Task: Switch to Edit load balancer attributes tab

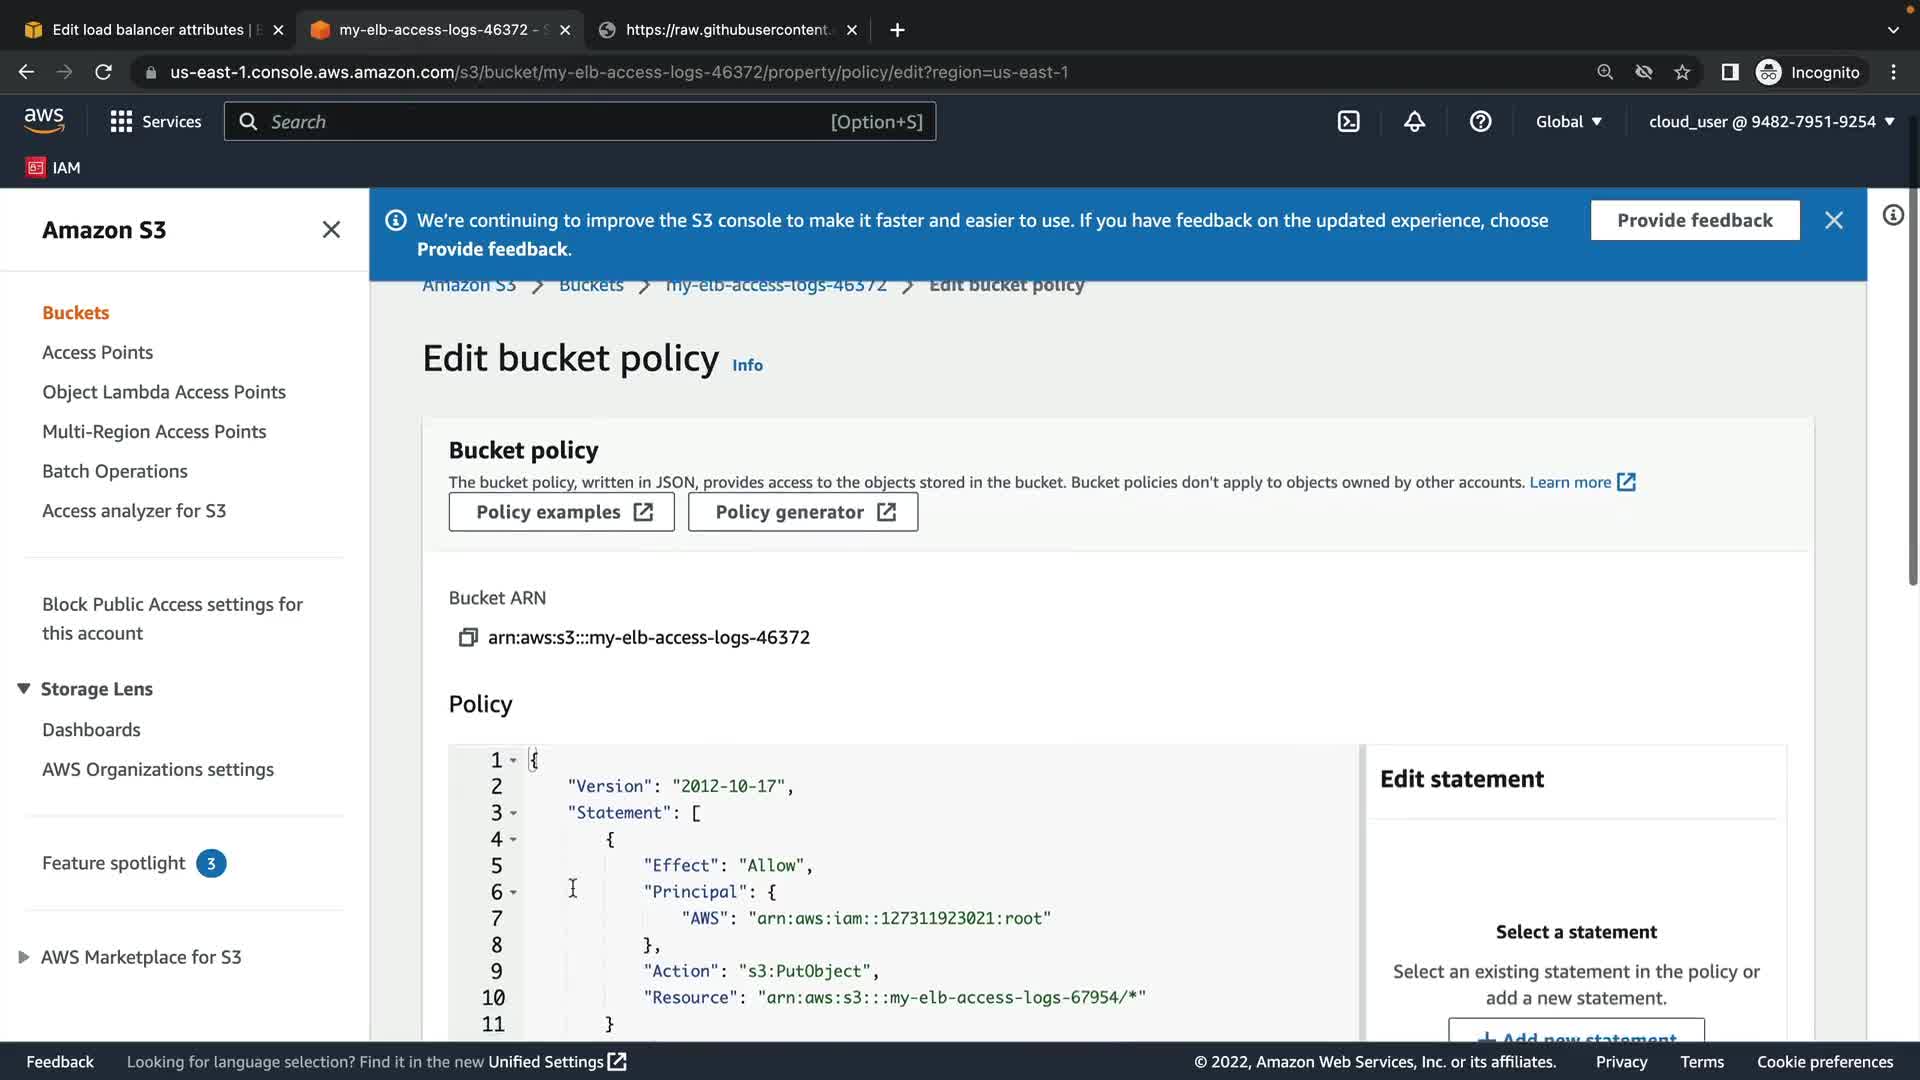Action: pyautogui.click(x=148, y=30)
